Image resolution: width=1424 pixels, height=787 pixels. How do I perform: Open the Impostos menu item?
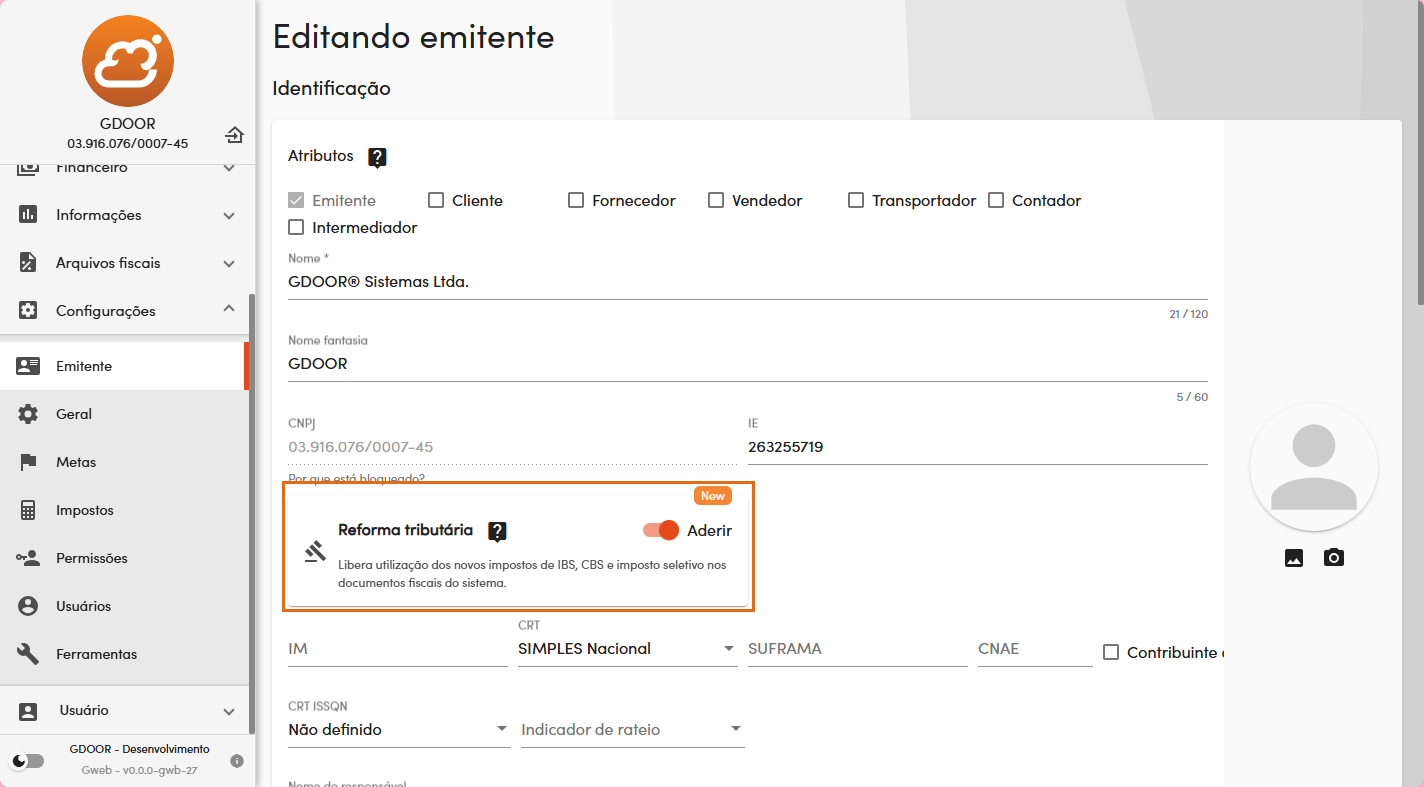pos(124,510)
